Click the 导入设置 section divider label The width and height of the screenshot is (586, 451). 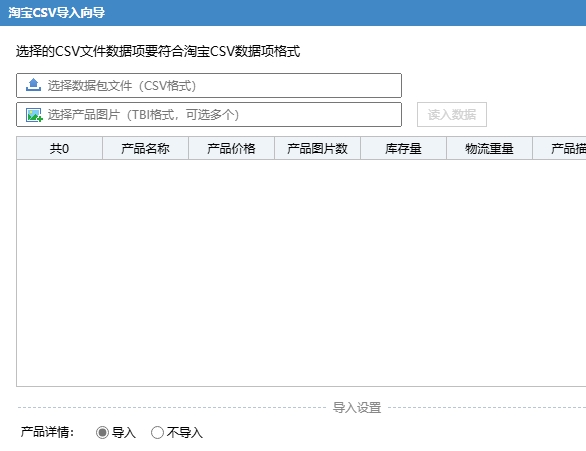coord(357,407)
